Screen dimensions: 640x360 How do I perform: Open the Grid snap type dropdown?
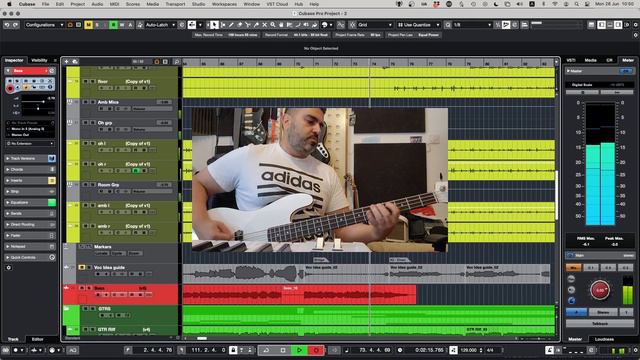pyautogui.click(x=375, y=25)
